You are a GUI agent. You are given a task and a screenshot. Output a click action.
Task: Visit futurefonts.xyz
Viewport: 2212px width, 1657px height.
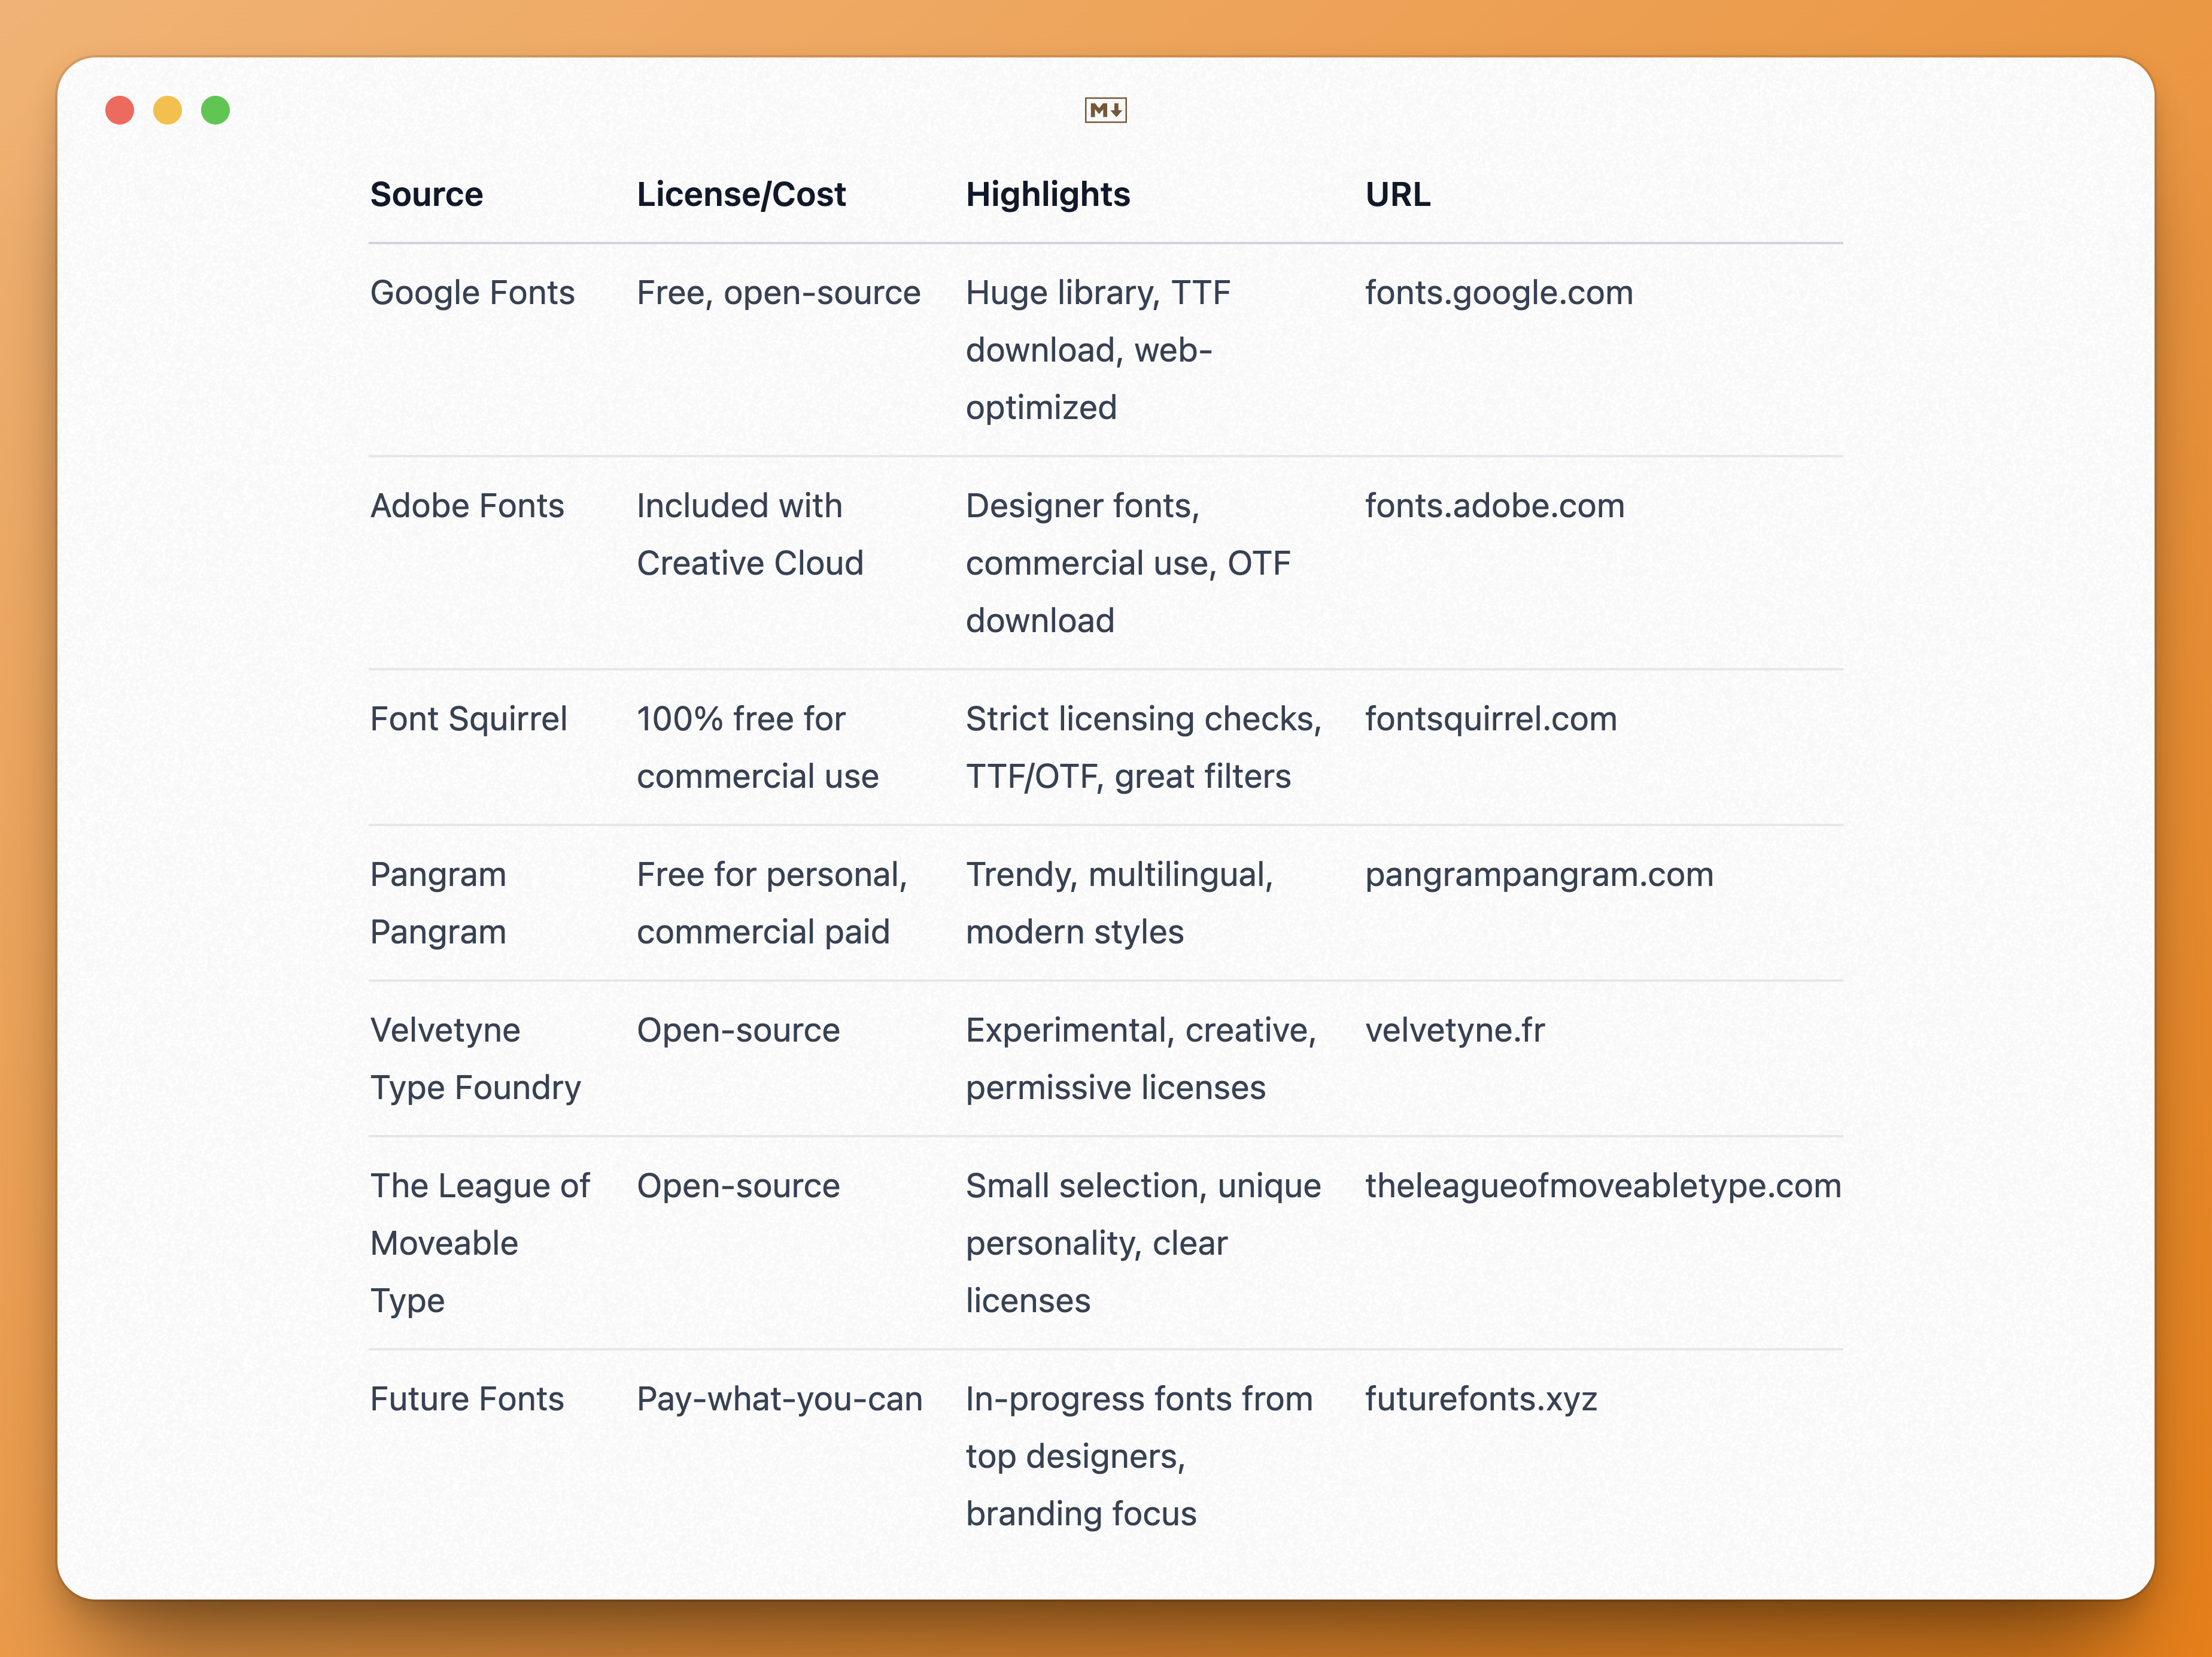1483,1399
